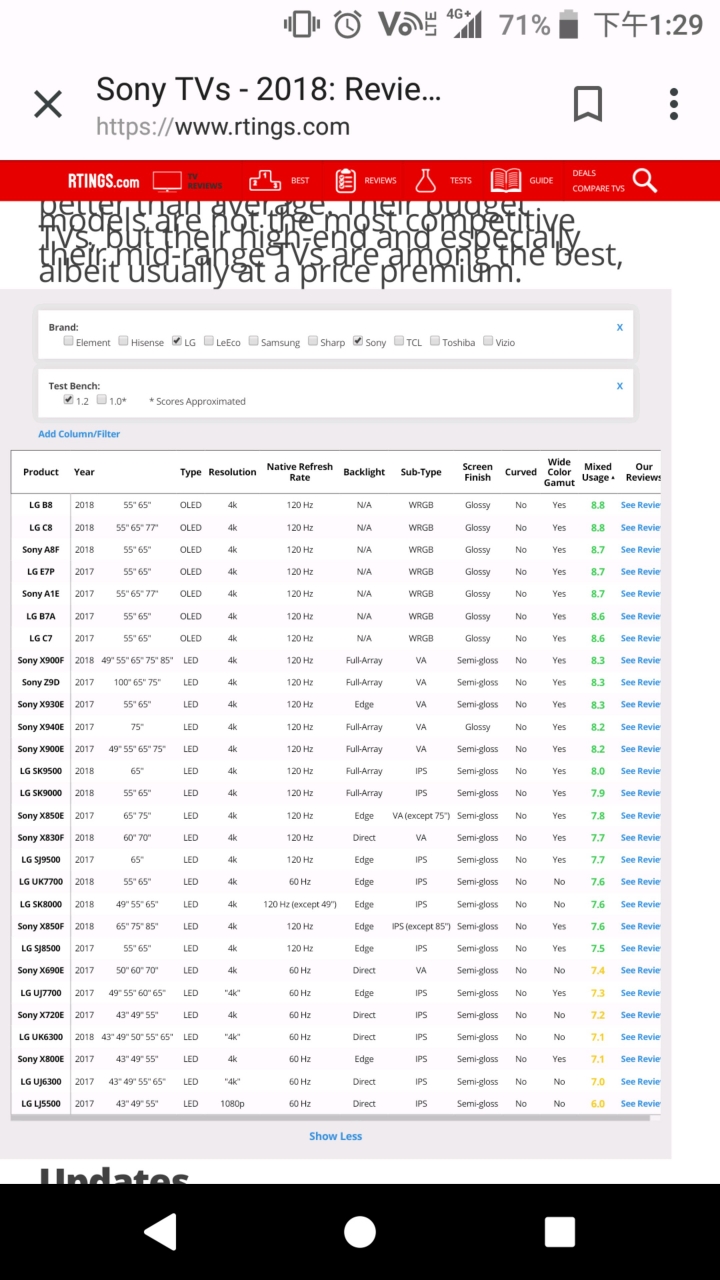Collapse table with Show Less

click(336, 1136)
